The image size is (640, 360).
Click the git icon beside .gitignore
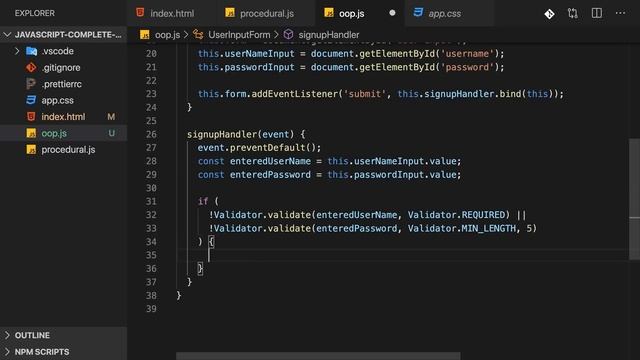point(31,67)
